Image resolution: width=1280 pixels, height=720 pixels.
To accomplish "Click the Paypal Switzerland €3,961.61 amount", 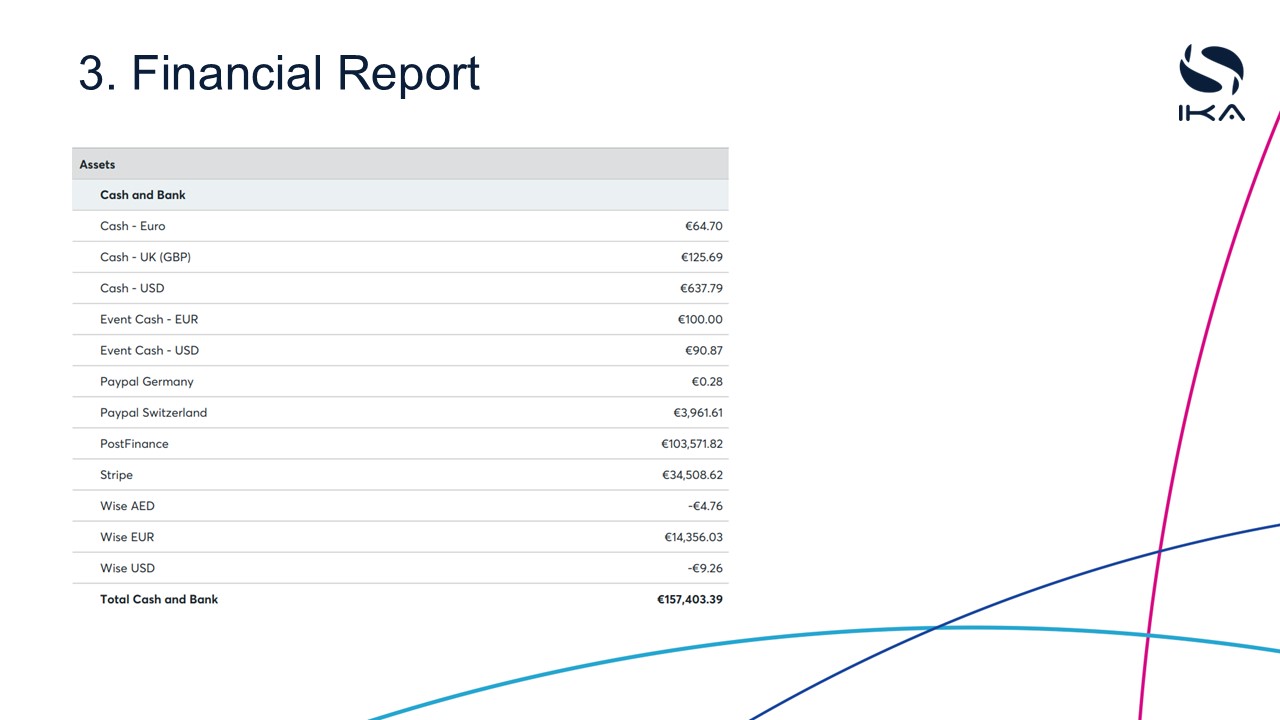I will (x=697, y=412).
